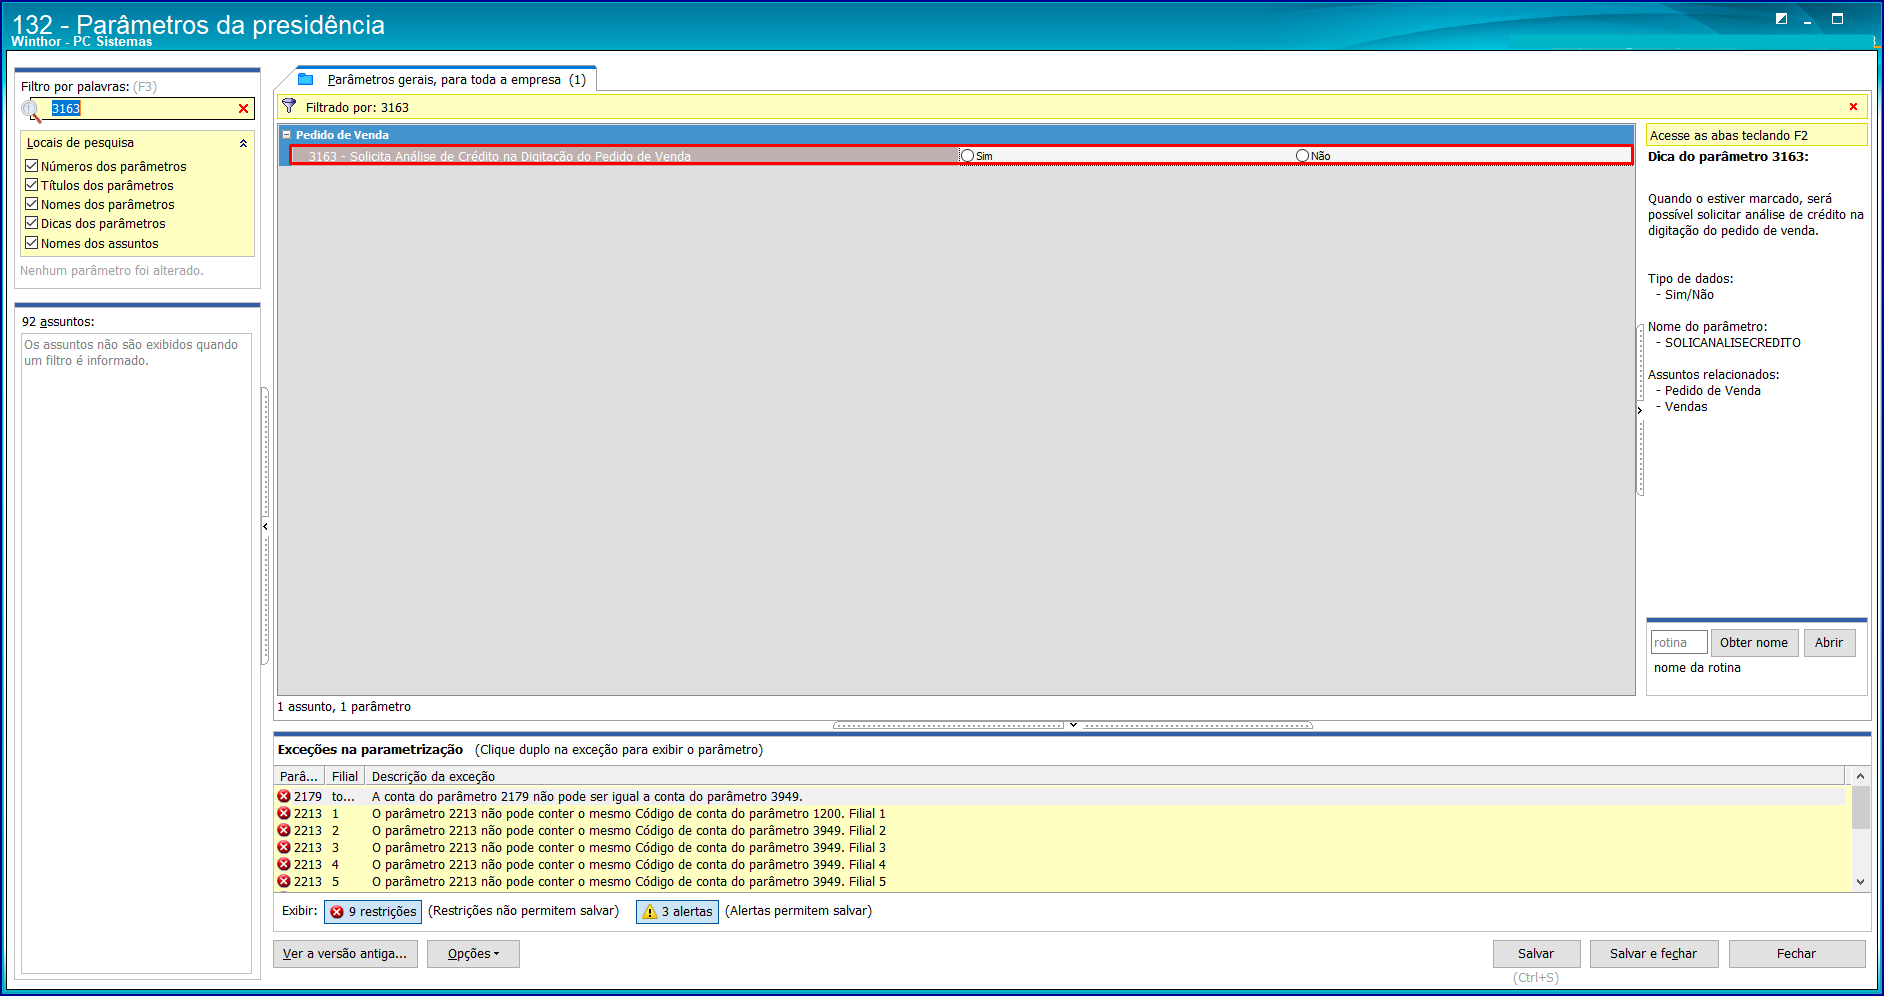Select 'Sim' for parameter 3163
This screenshot has height=996, width=1884.
[967, 156]
